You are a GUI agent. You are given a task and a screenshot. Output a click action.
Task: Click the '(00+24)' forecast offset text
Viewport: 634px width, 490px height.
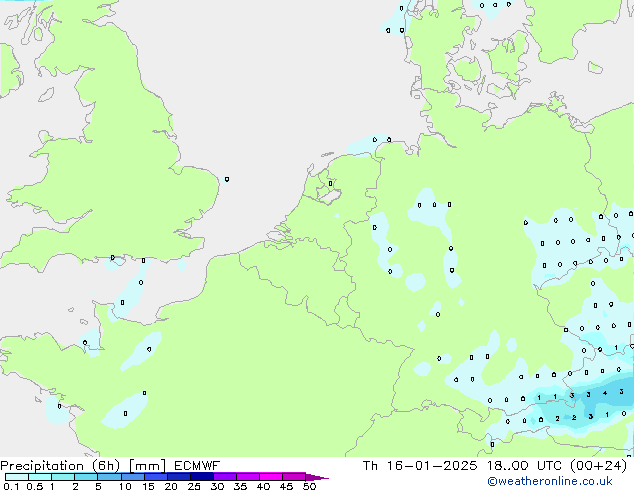598,466
